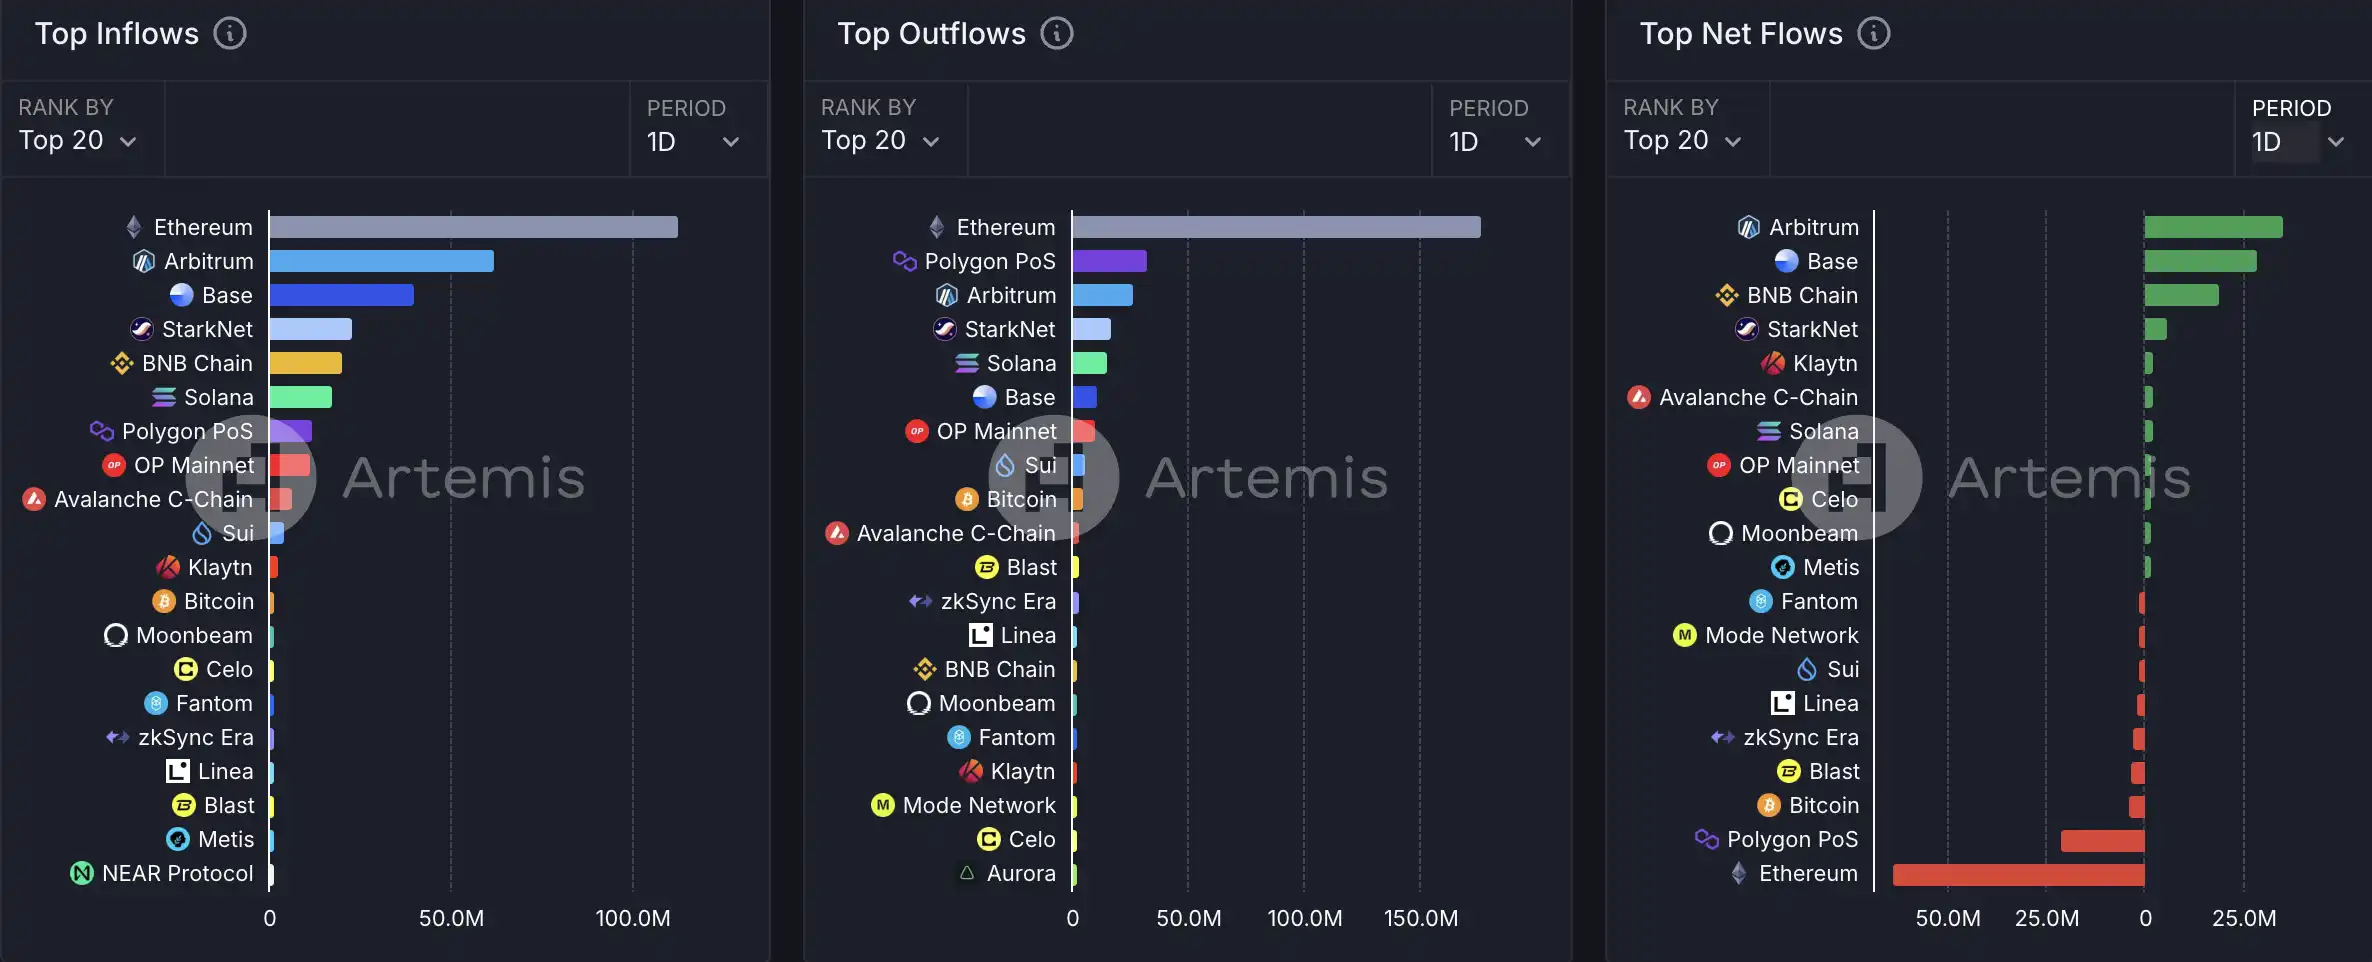Expand the Rank By dropdown in Top Outflows

point(880,141)
